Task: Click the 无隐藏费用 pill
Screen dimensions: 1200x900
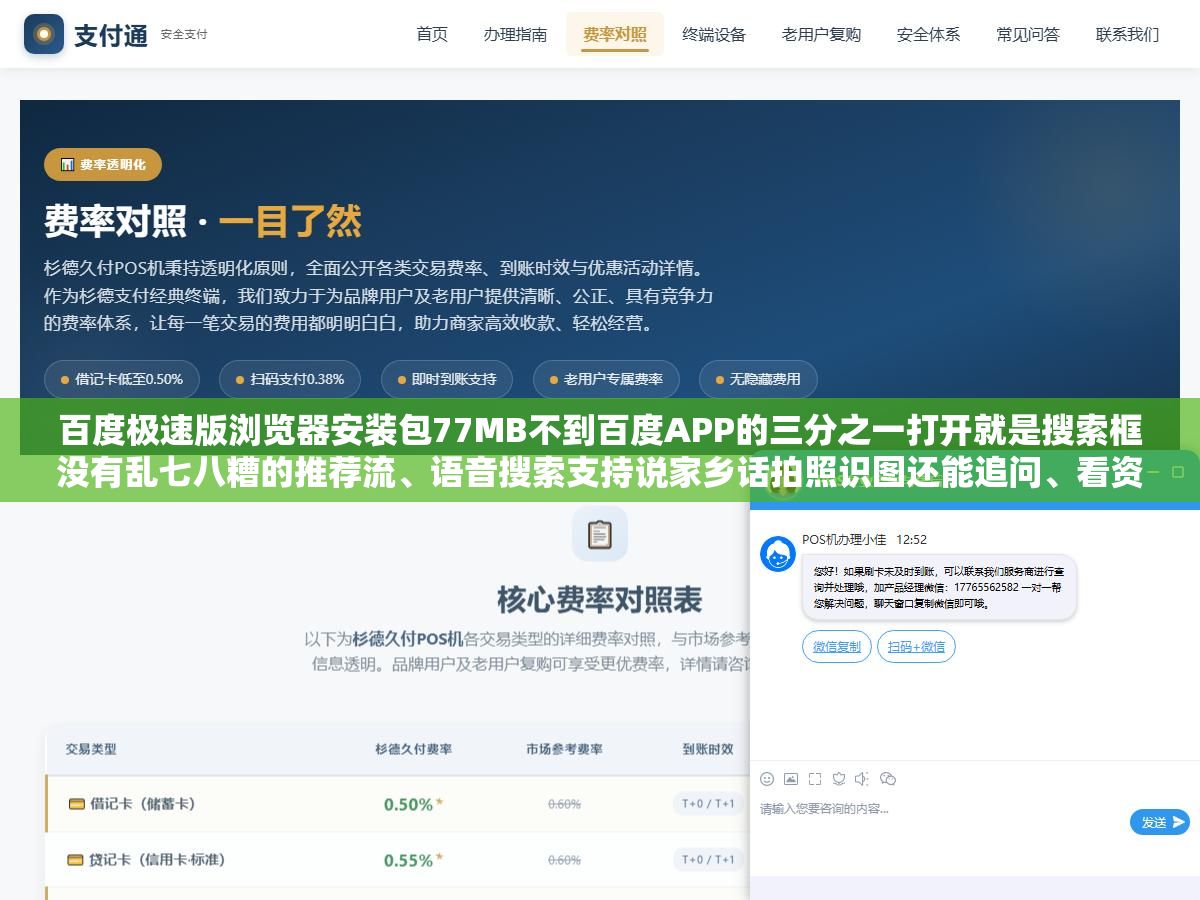Action: pos(758,379)
